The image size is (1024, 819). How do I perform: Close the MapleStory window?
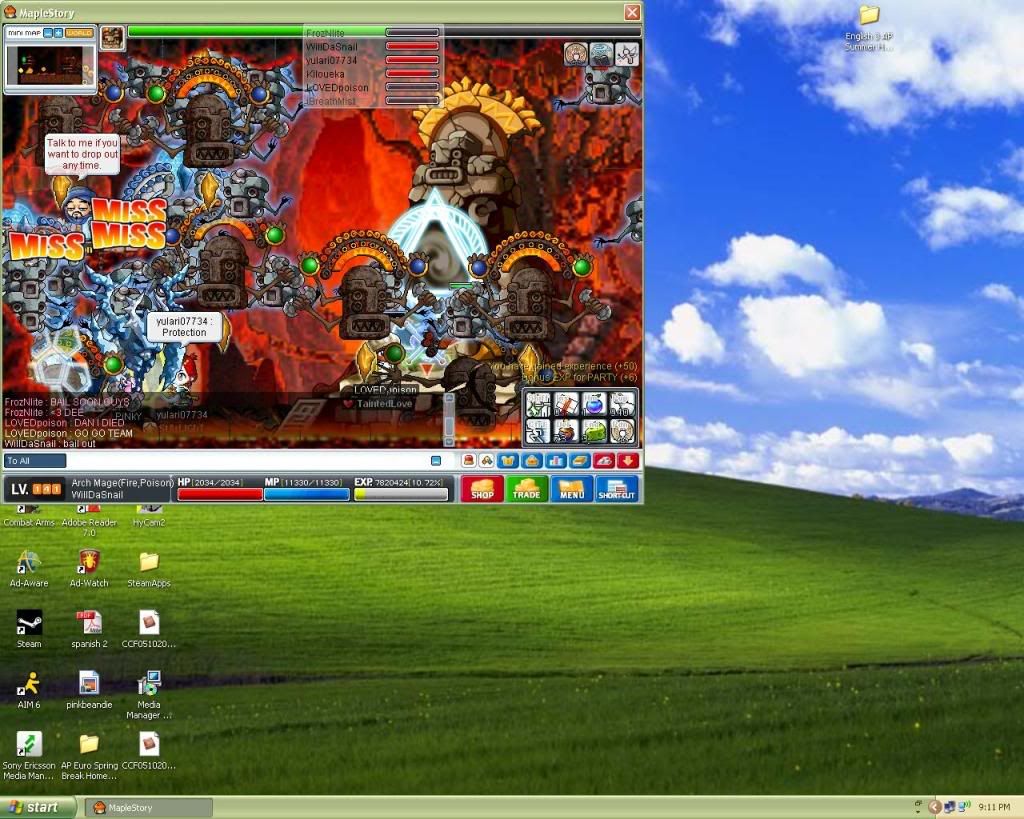point(632,12)
